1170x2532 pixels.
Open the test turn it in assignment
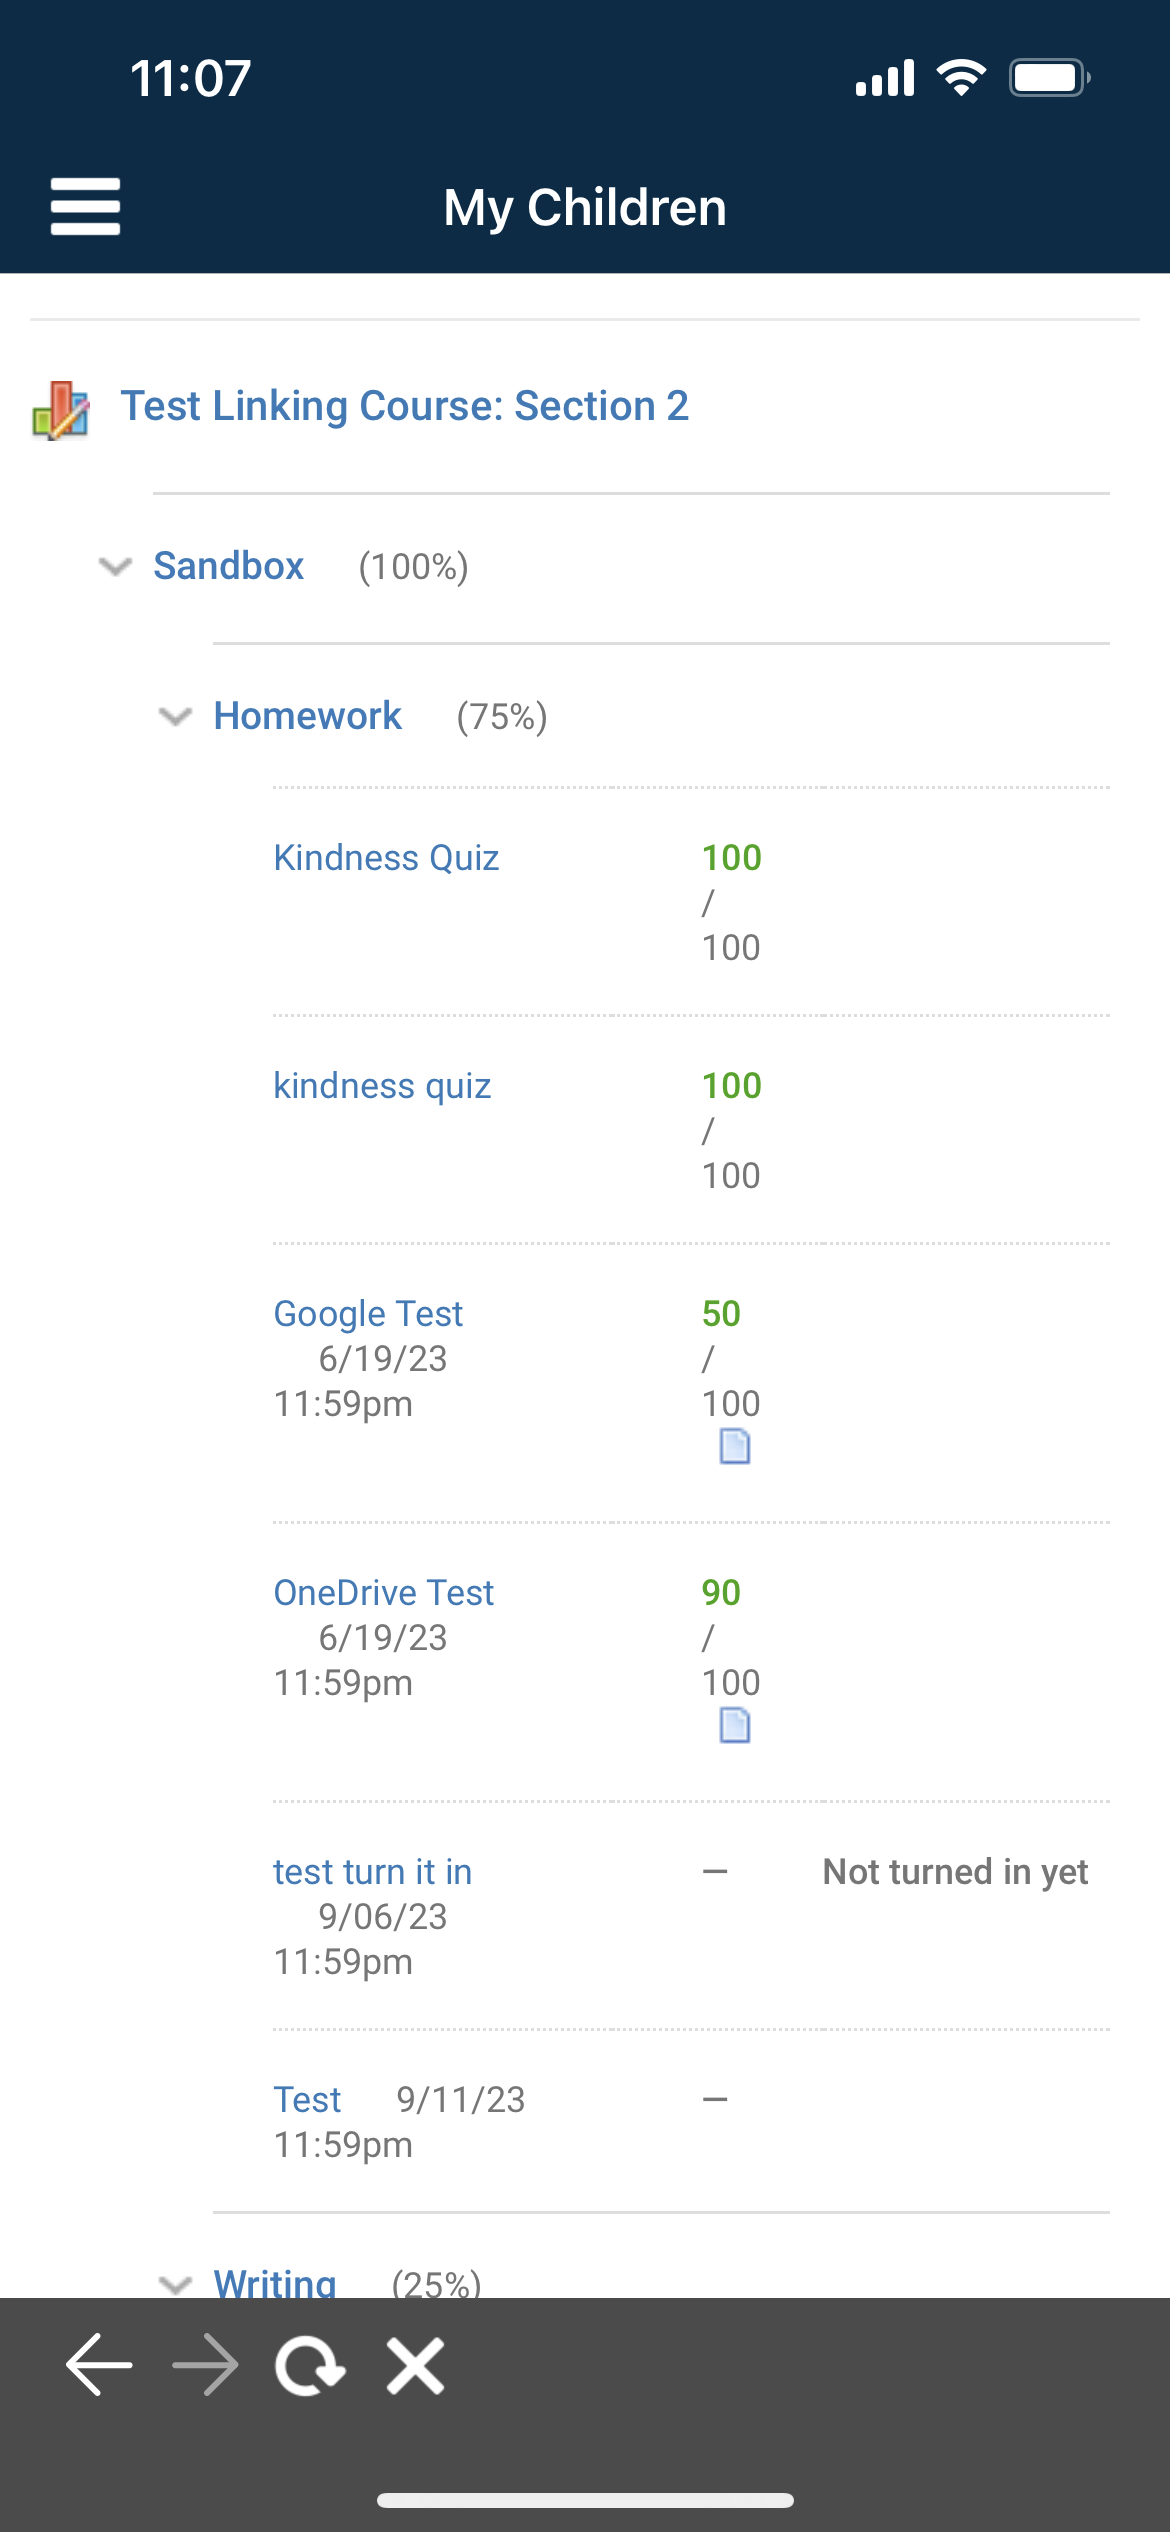(x=373, y=1872)
